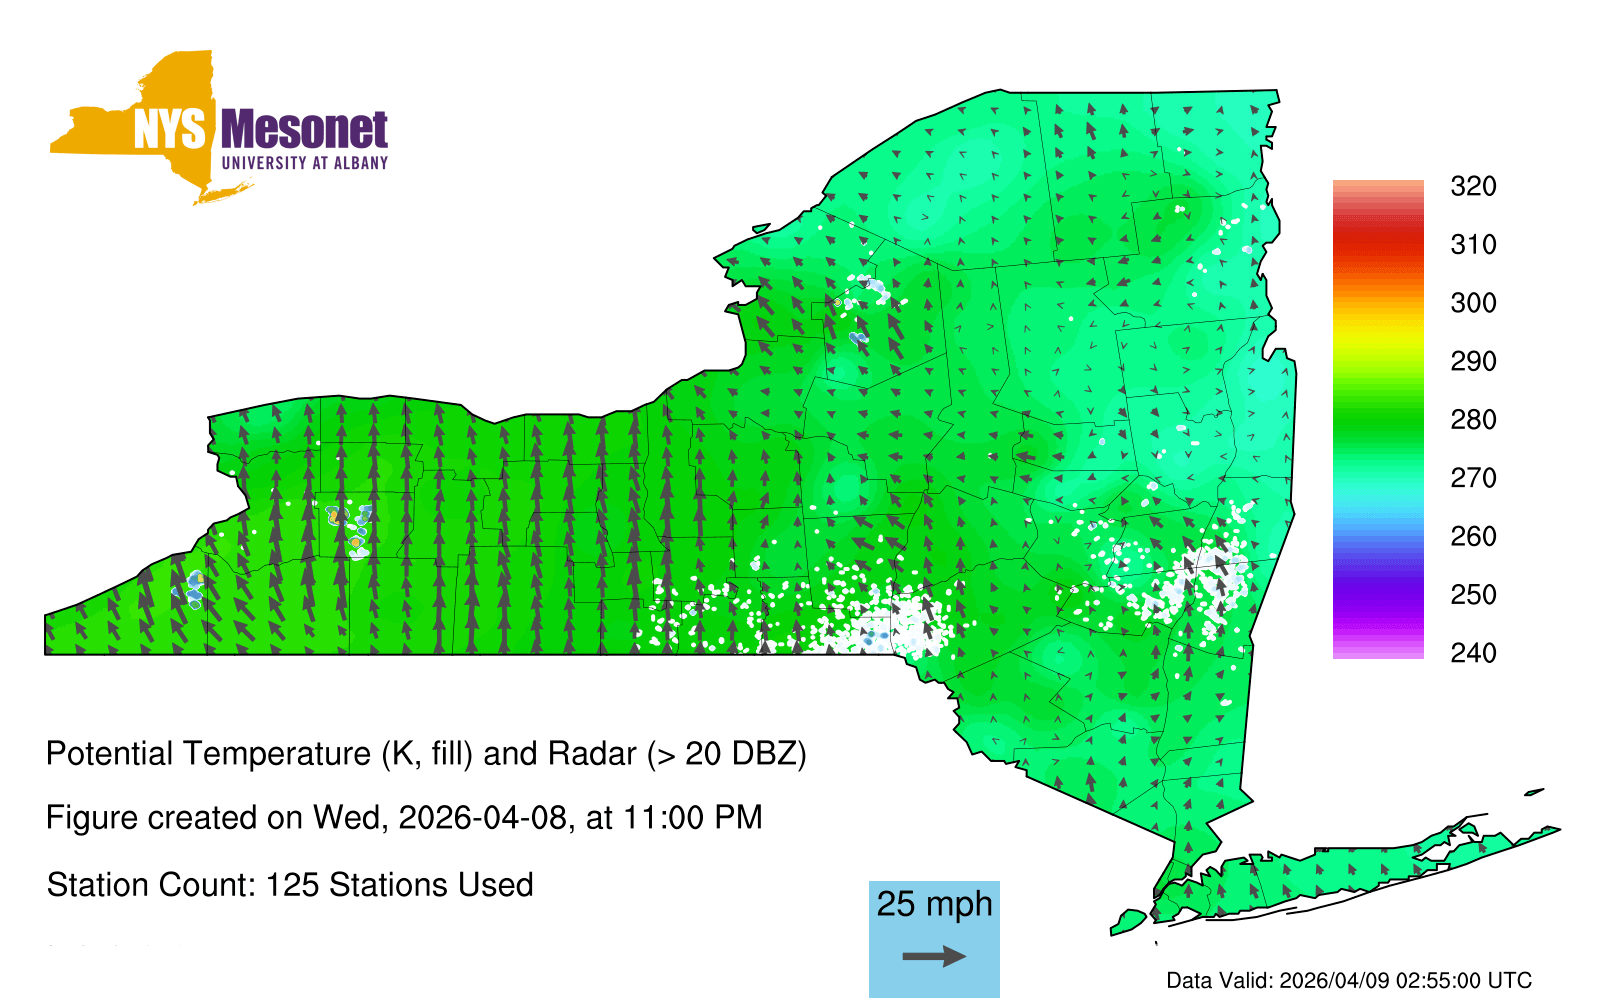Click the wind reference arrow under 25 mph

[x=934, y=957]
